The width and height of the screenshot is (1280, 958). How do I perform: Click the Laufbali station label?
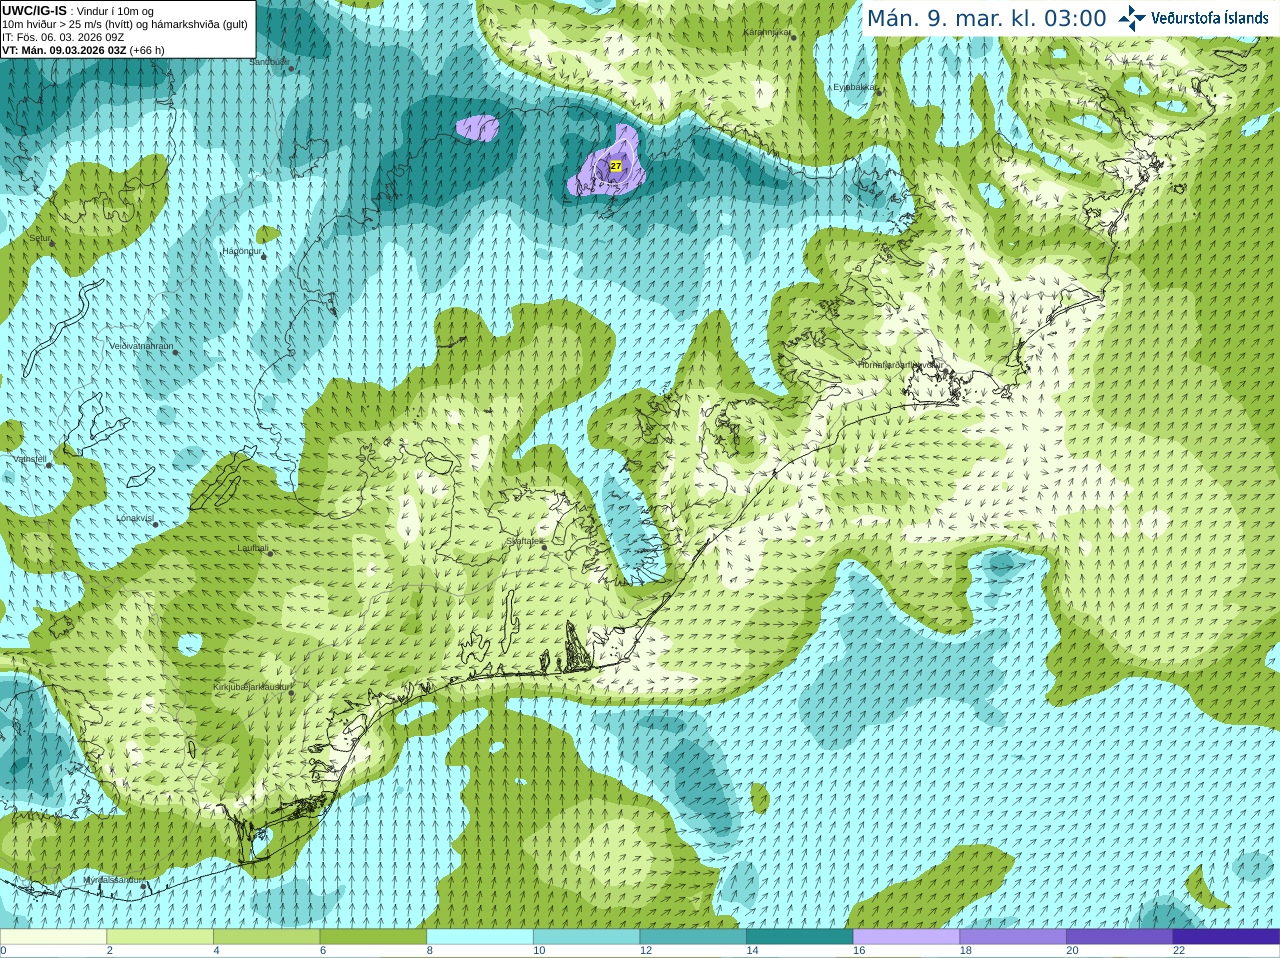pos(253,548)
